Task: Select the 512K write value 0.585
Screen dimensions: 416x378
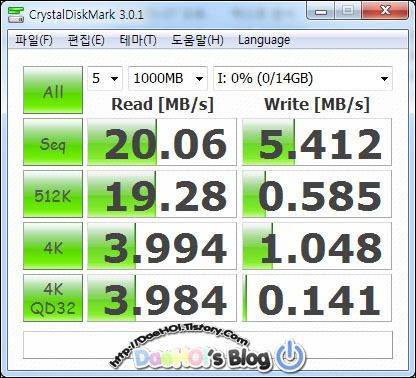Action: pos(317,194)
